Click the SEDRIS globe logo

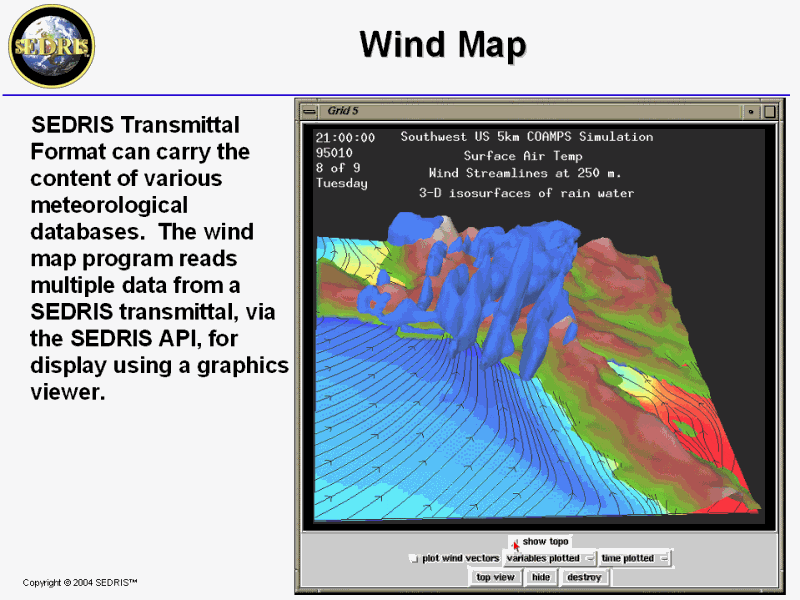click(51, 45)
